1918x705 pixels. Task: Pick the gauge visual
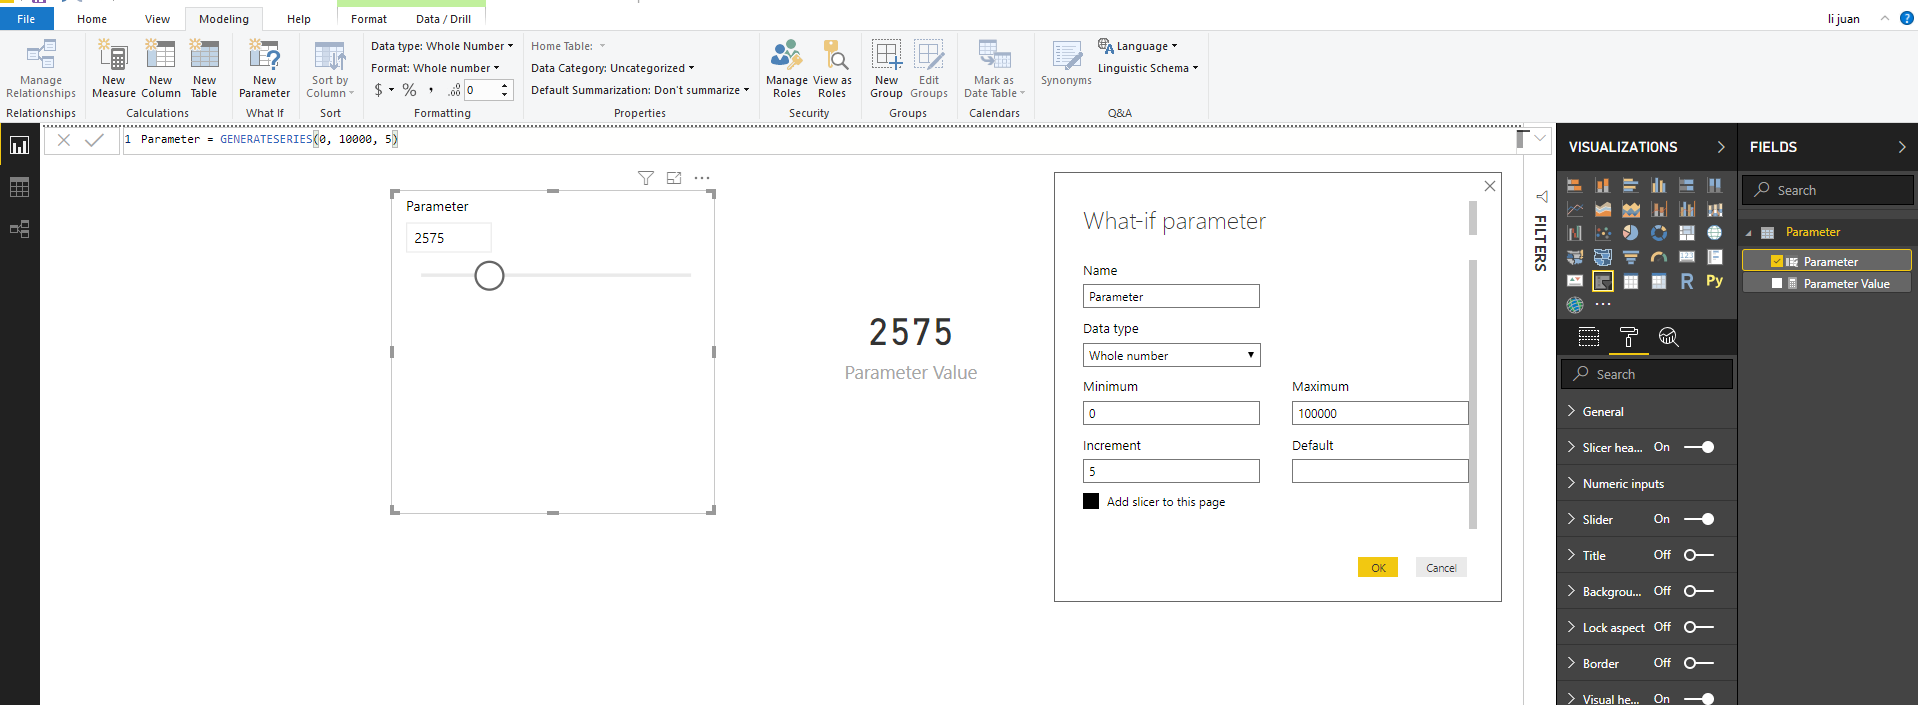pos(1658,257)
